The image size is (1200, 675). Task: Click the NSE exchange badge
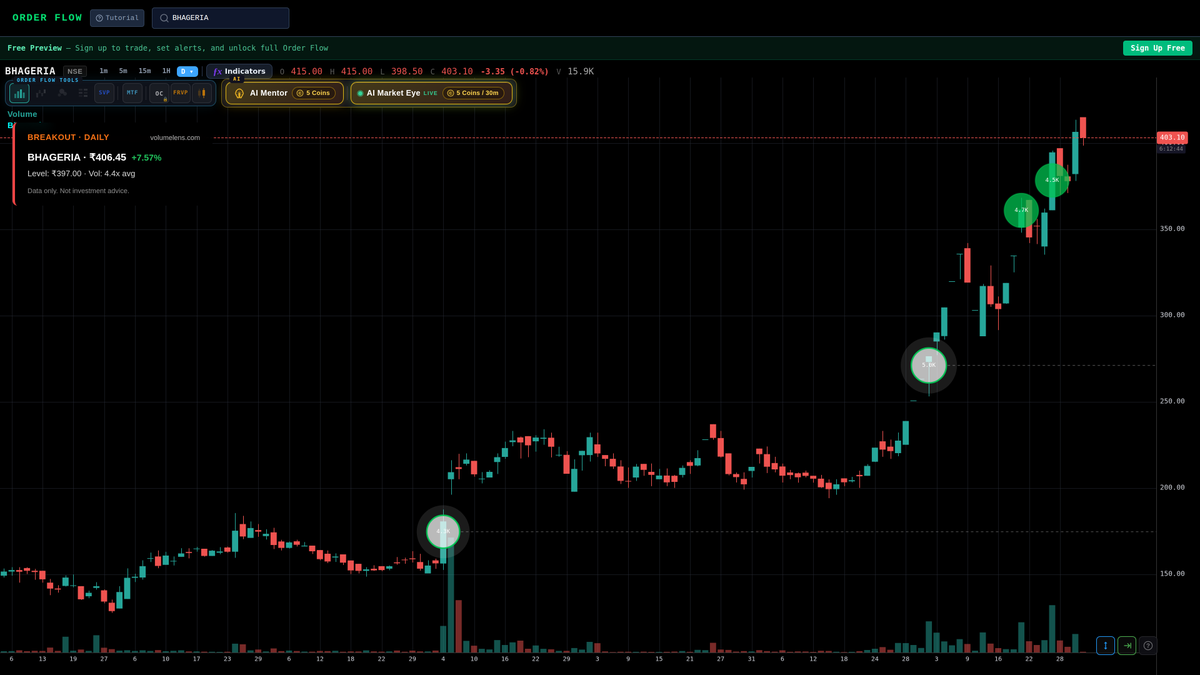pyautogui.click(x=75, y=71)
